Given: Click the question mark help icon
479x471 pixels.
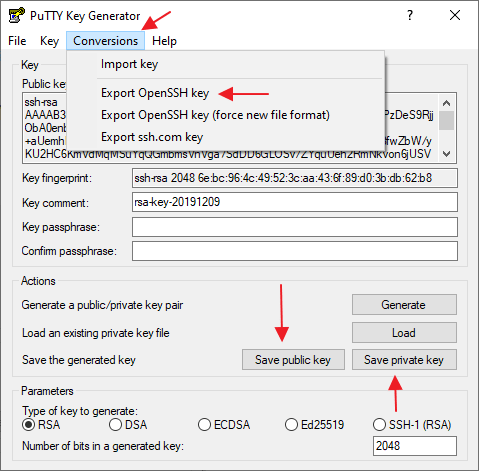Looking at the screenshot, I should [x=410, y=15].
